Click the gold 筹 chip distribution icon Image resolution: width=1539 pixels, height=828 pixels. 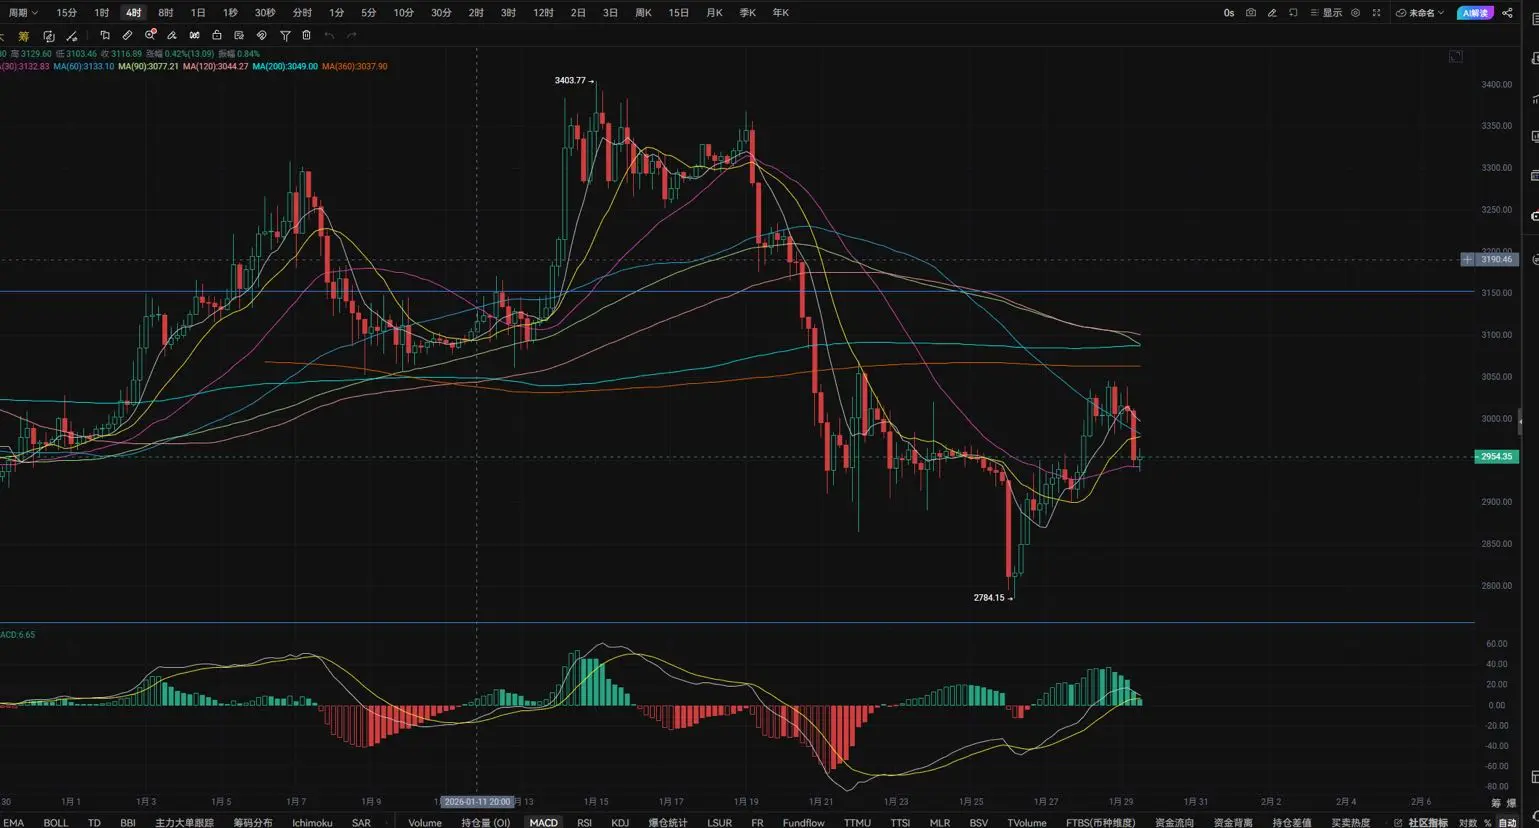(x=23, y=36)
